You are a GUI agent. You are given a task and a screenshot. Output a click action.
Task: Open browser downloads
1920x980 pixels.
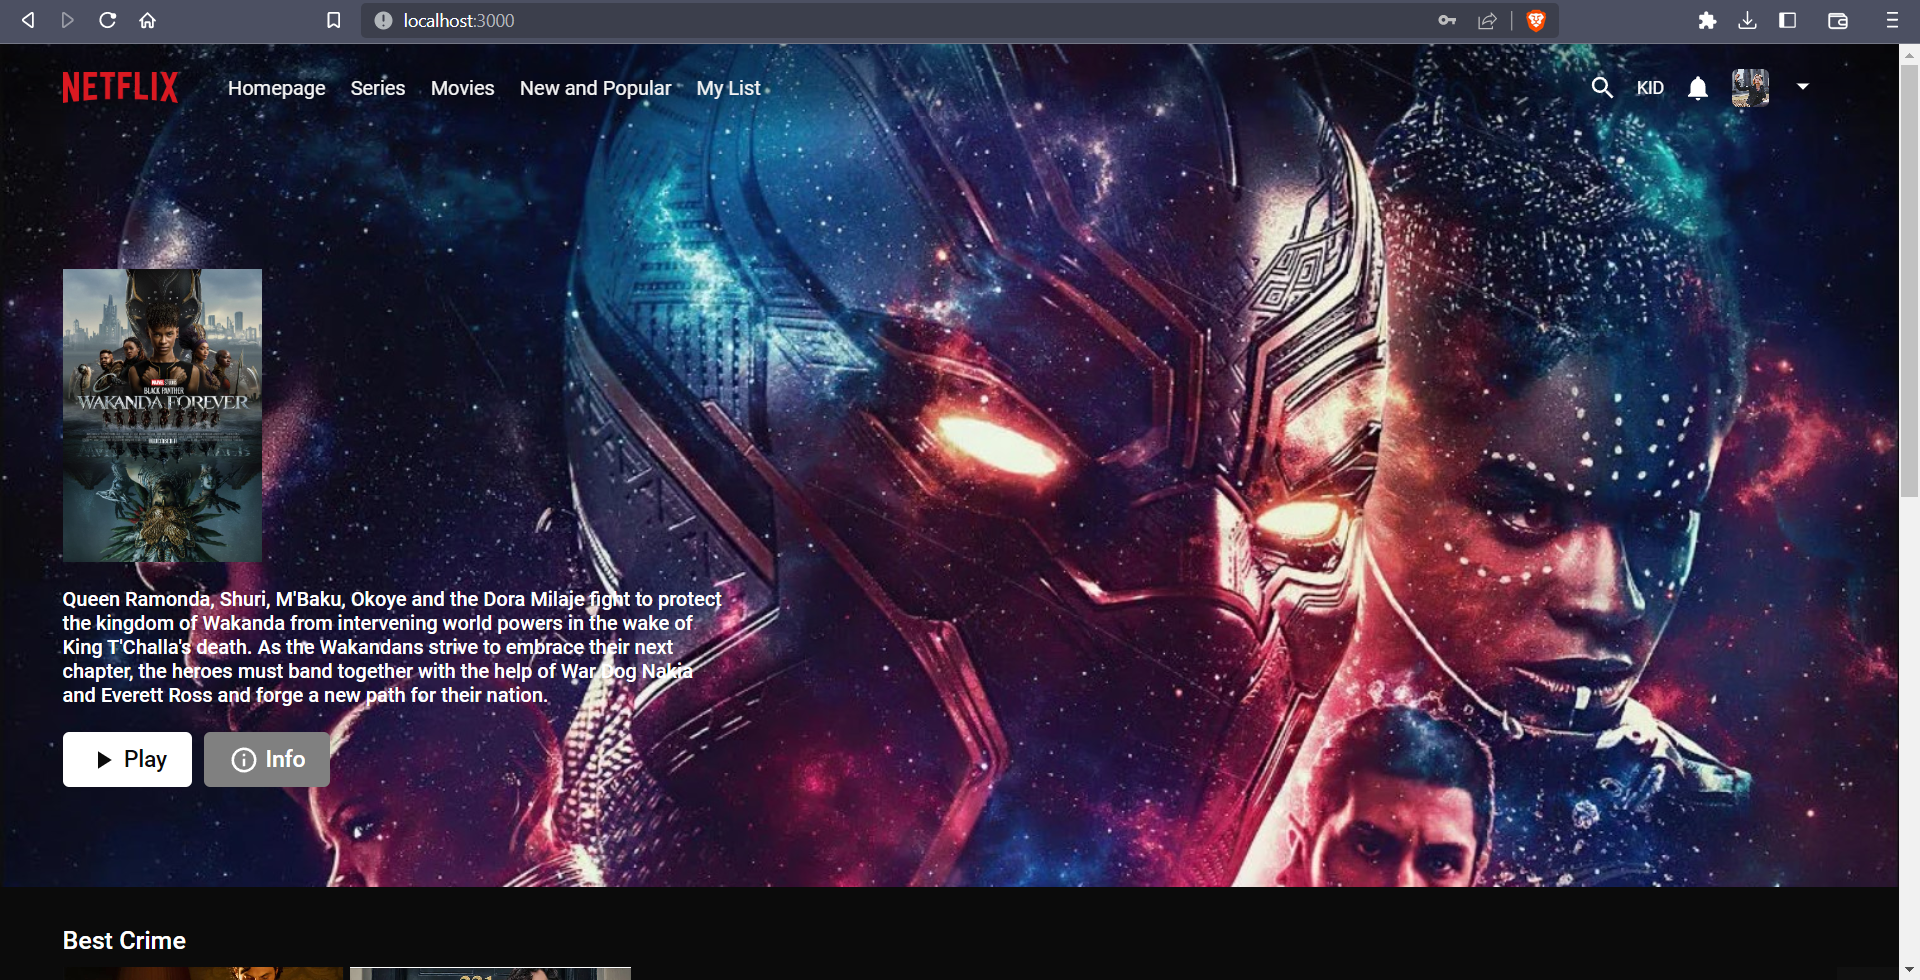(1747, 20)
